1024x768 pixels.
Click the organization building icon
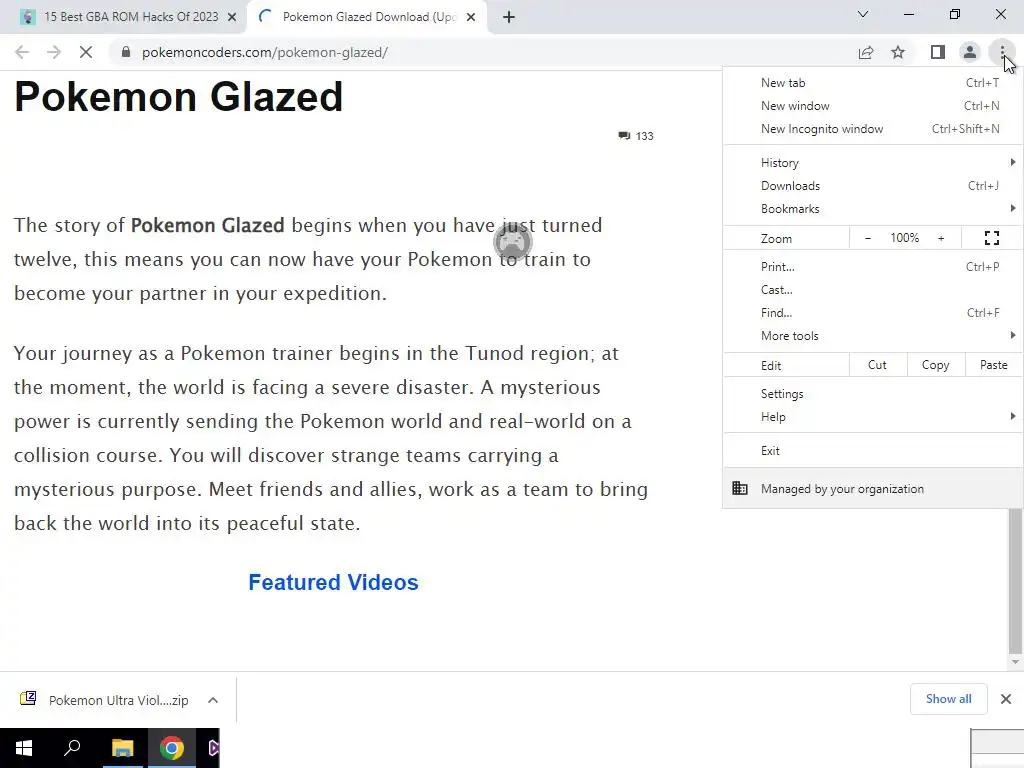(740, 488)
